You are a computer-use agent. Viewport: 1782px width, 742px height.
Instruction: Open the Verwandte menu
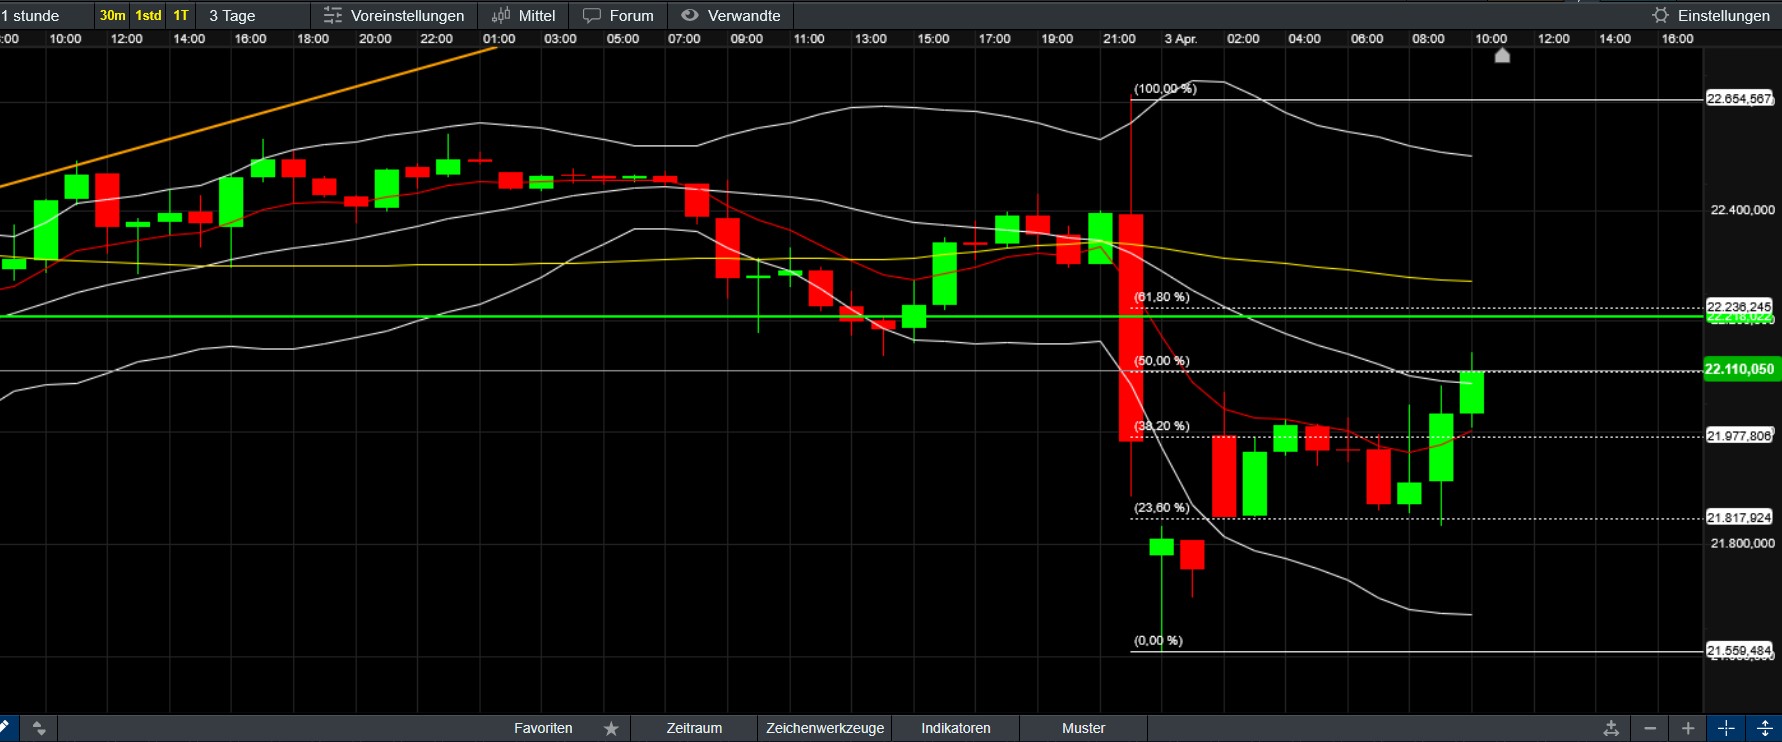(x=731, y=15)
